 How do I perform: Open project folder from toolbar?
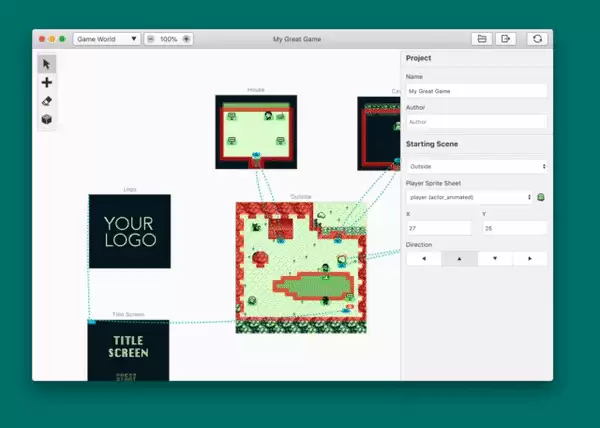pyautogui.click(x=482, y=39)
